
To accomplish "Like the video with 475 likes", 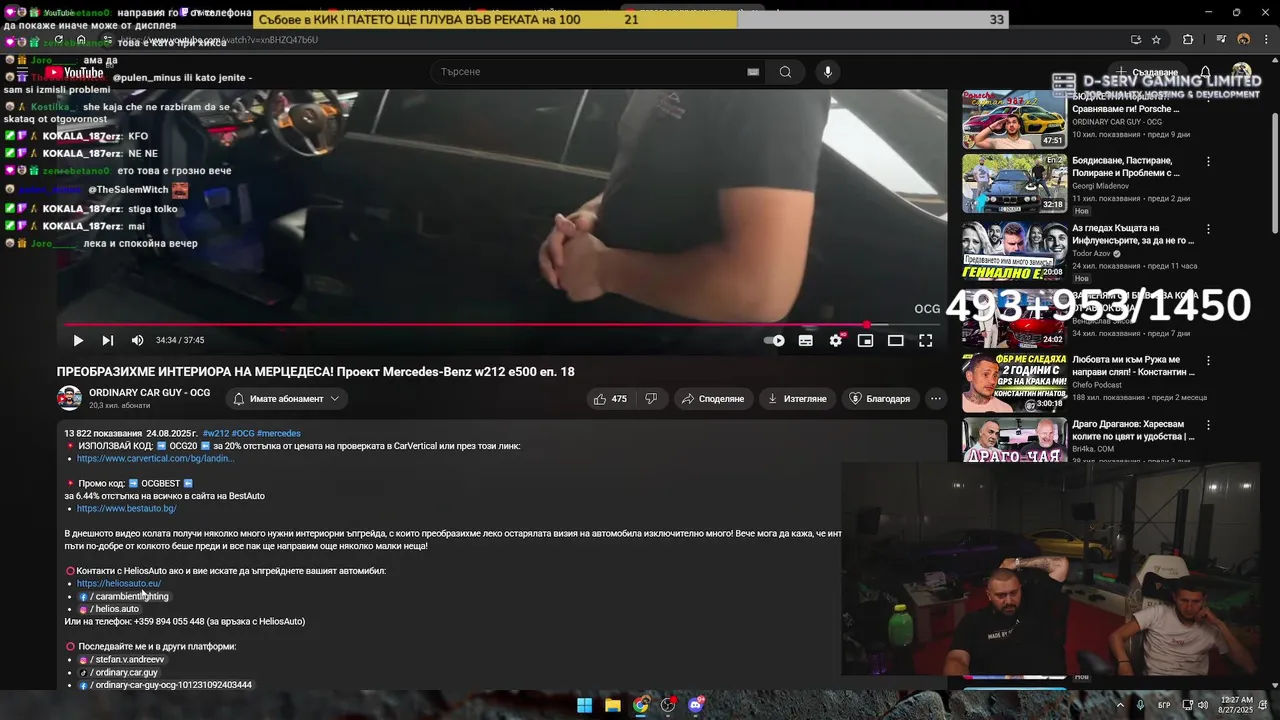I will pos(609,399).
